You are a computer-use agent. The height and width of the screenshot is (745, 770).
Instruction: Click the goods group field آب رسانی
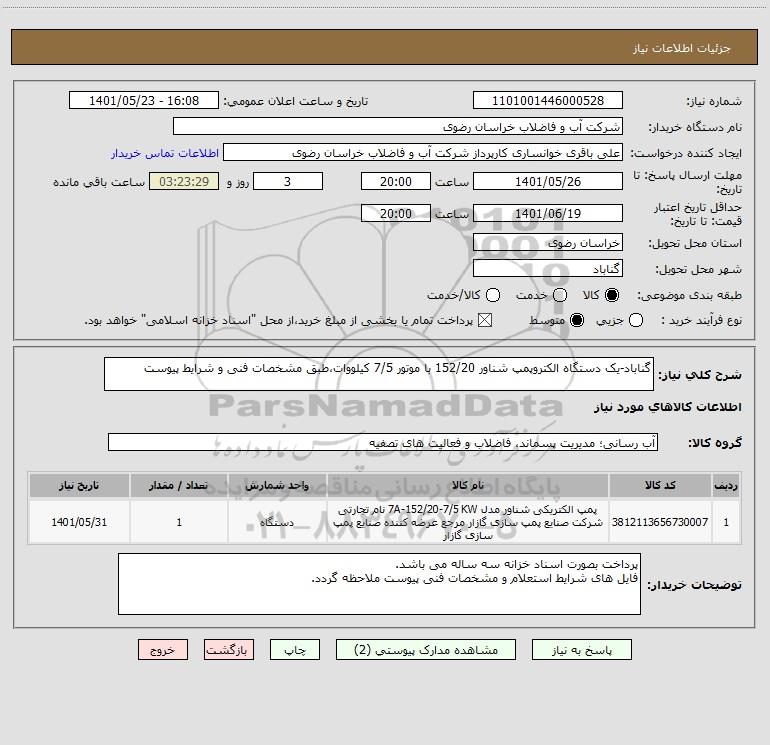383,442
